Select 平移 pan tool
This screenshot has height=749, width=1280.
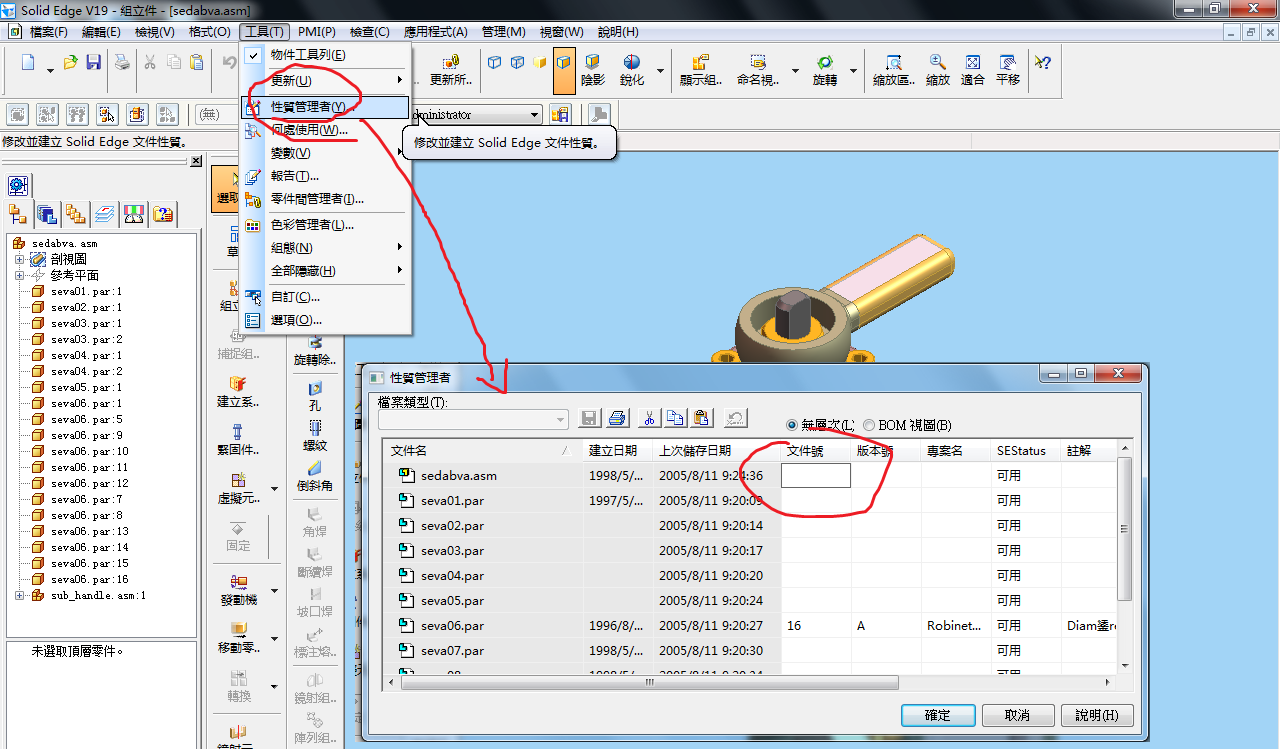pos(1008,70)
